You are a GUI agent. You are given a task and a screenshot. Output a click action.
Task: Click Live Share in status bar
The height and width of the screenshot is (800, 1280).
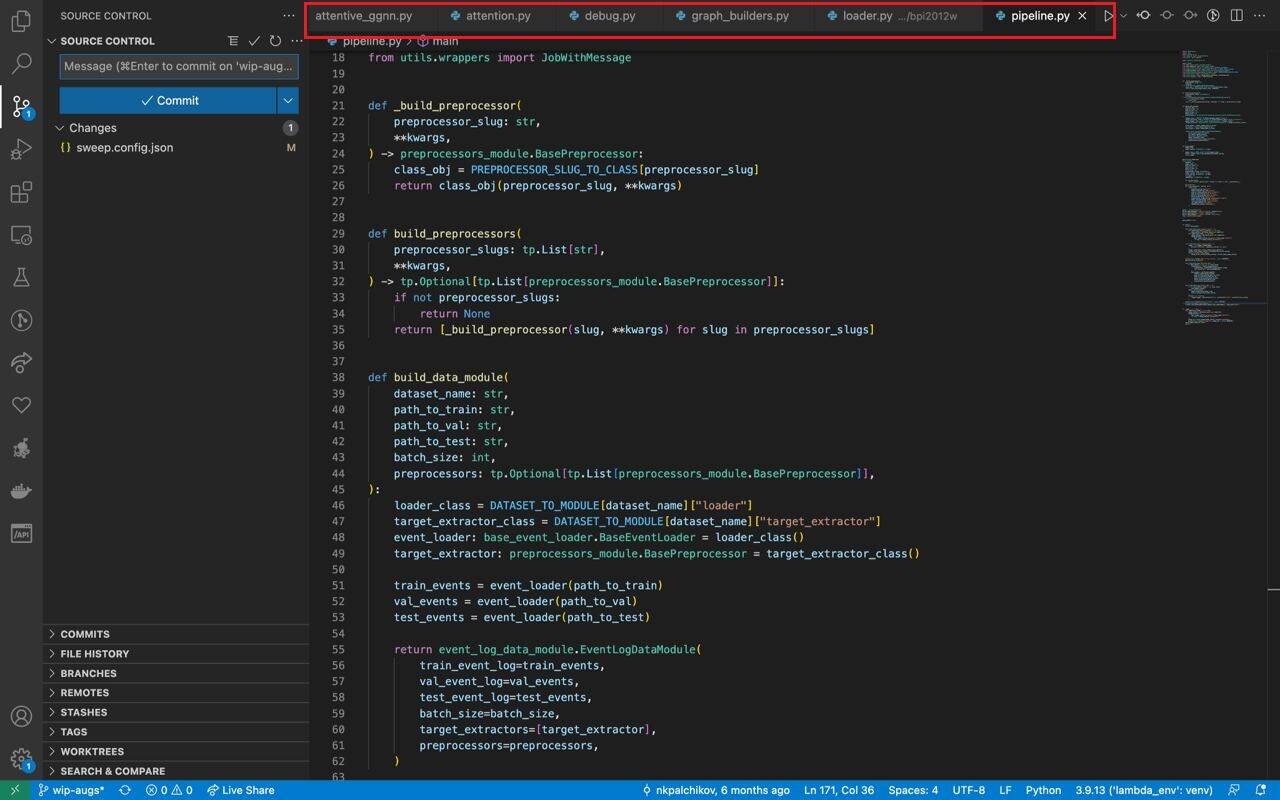pos(240,790)
